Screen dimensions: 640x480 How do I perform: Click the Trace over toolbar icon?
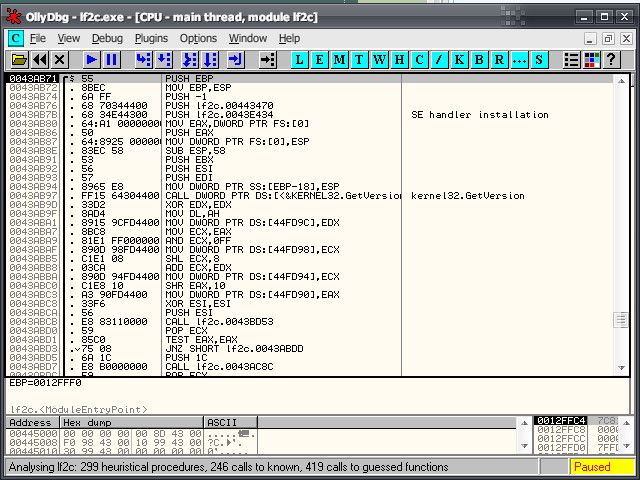(x=210, y=60)
